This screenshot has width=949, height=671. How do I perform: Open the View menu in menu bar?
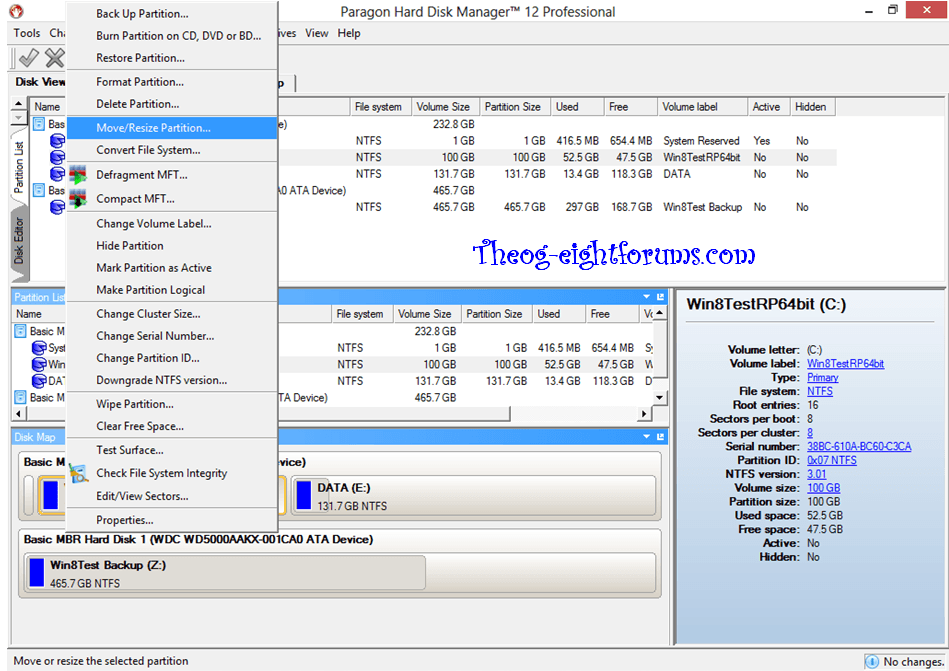[317, 33]
